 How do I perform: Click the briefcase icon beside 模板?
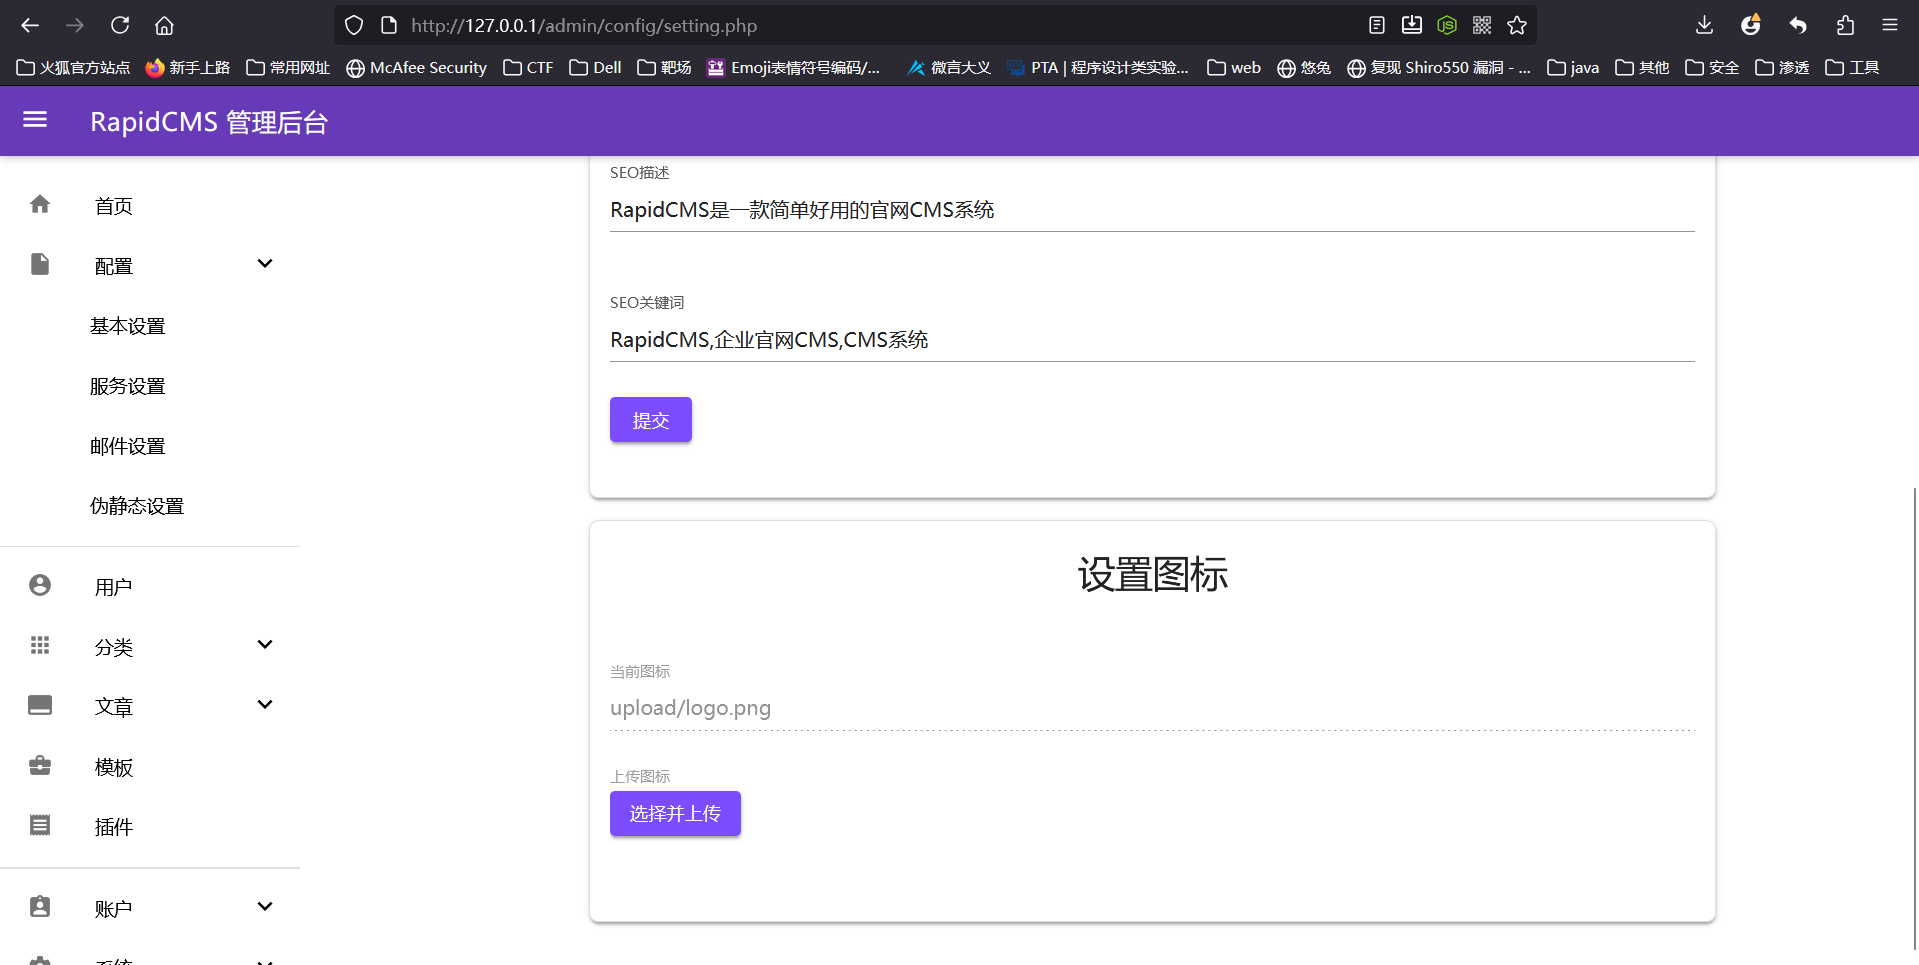(x=40, y=766)
